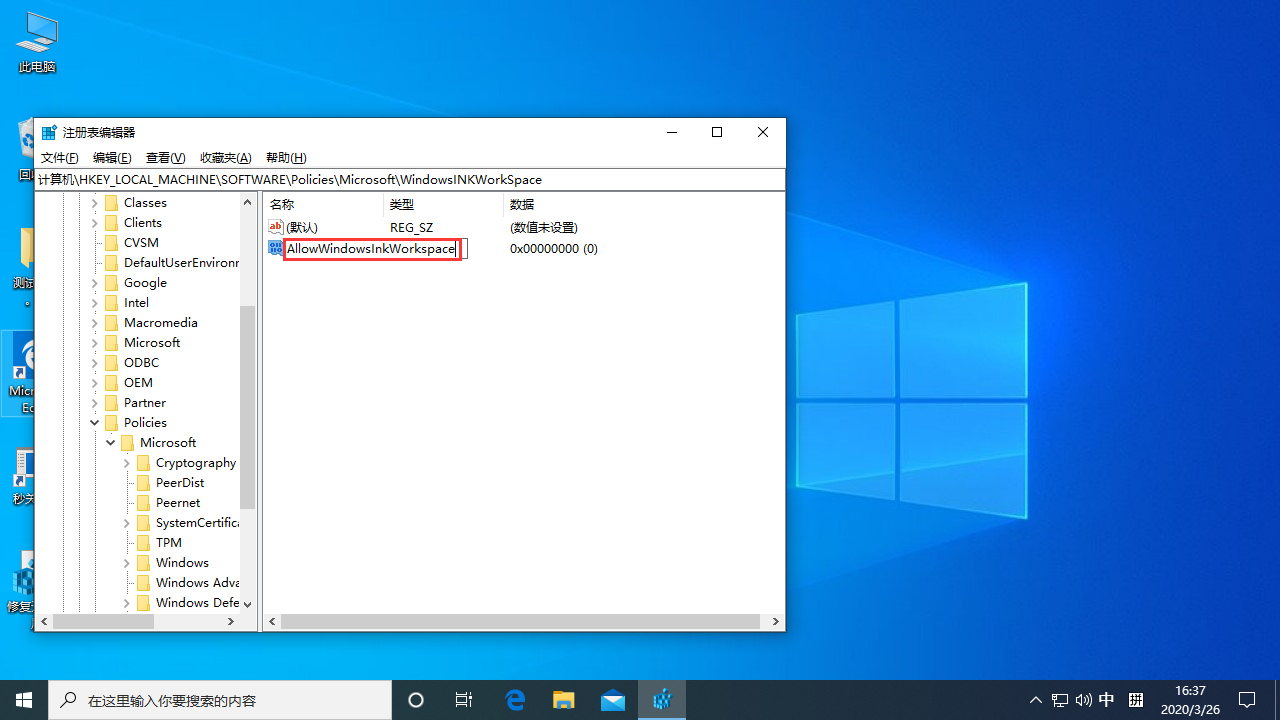Image resolution: width=1280 pixels, height=720 pixels.
Task: Open Task View from the taskbar
Action: (x=464, y=700)
